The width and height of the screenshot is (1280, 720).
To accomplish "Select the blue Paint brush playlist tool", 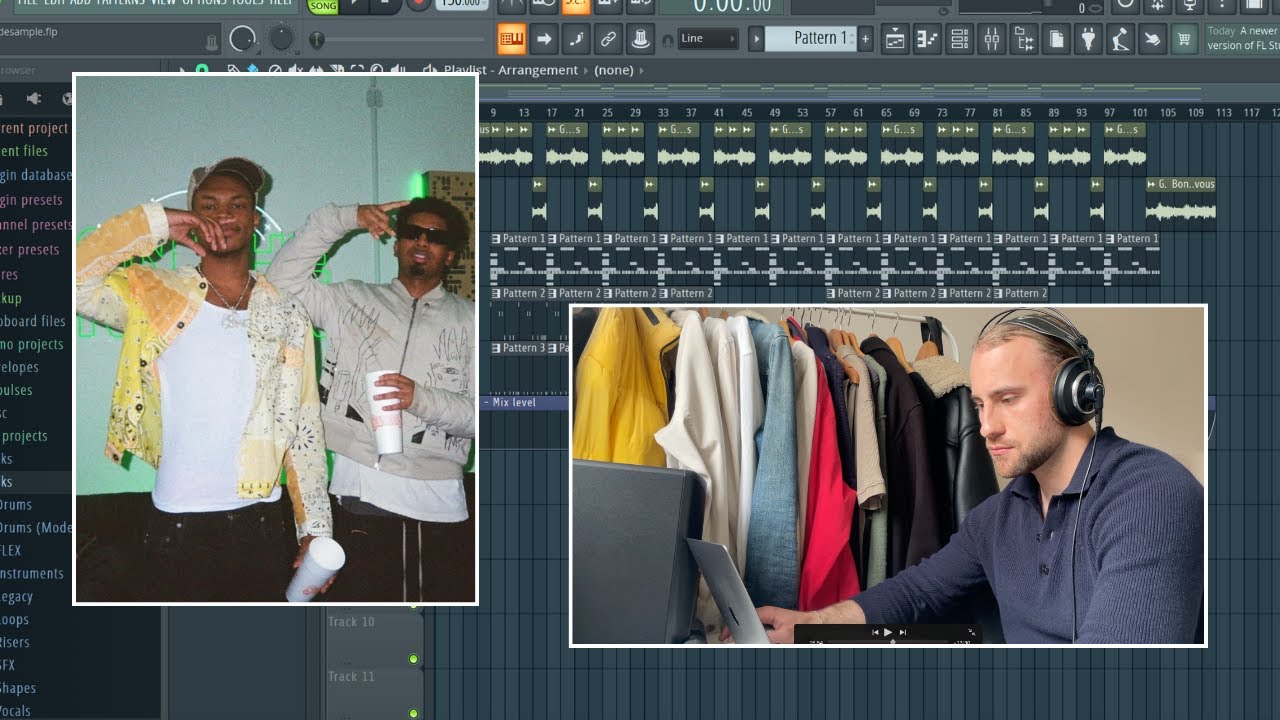I will 252,69.
